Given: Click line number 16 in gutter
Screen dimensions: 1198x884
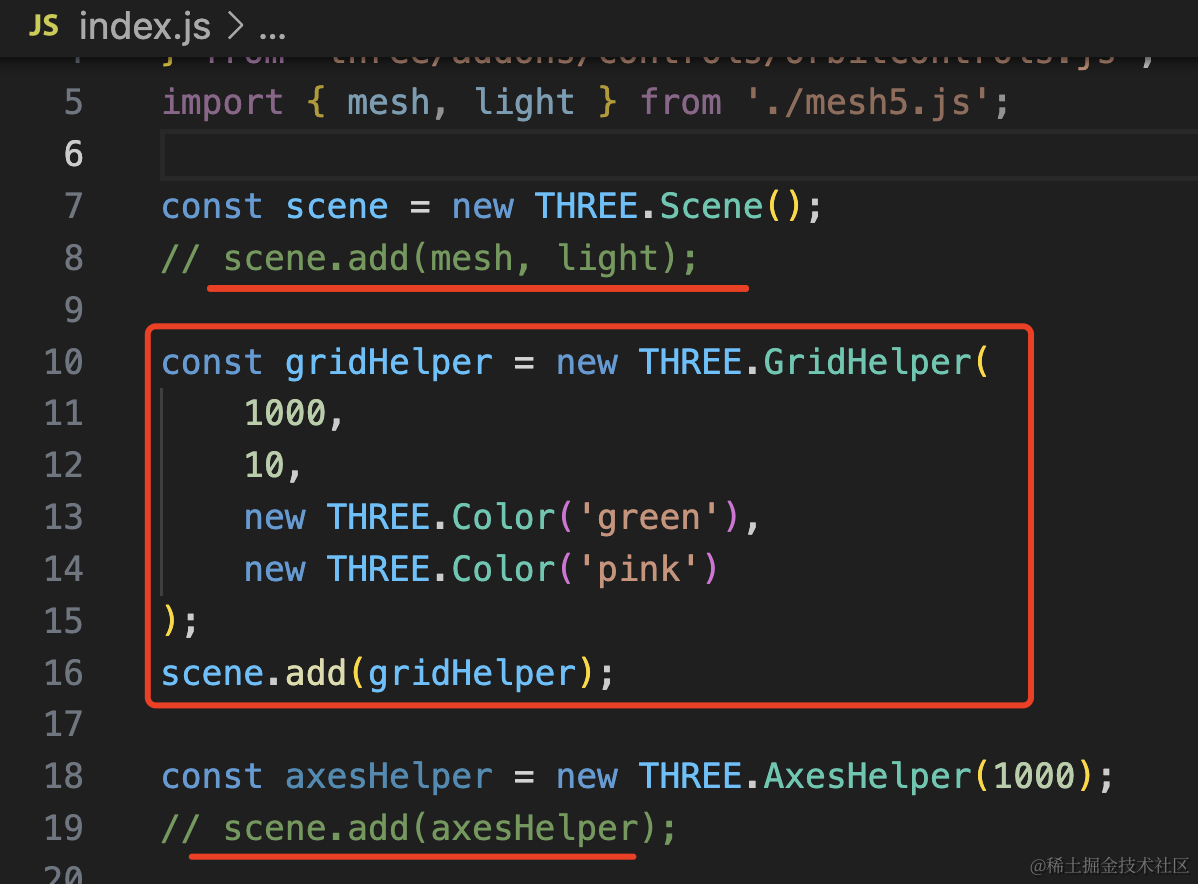Looking at the screenshot, I should point(63,673).
